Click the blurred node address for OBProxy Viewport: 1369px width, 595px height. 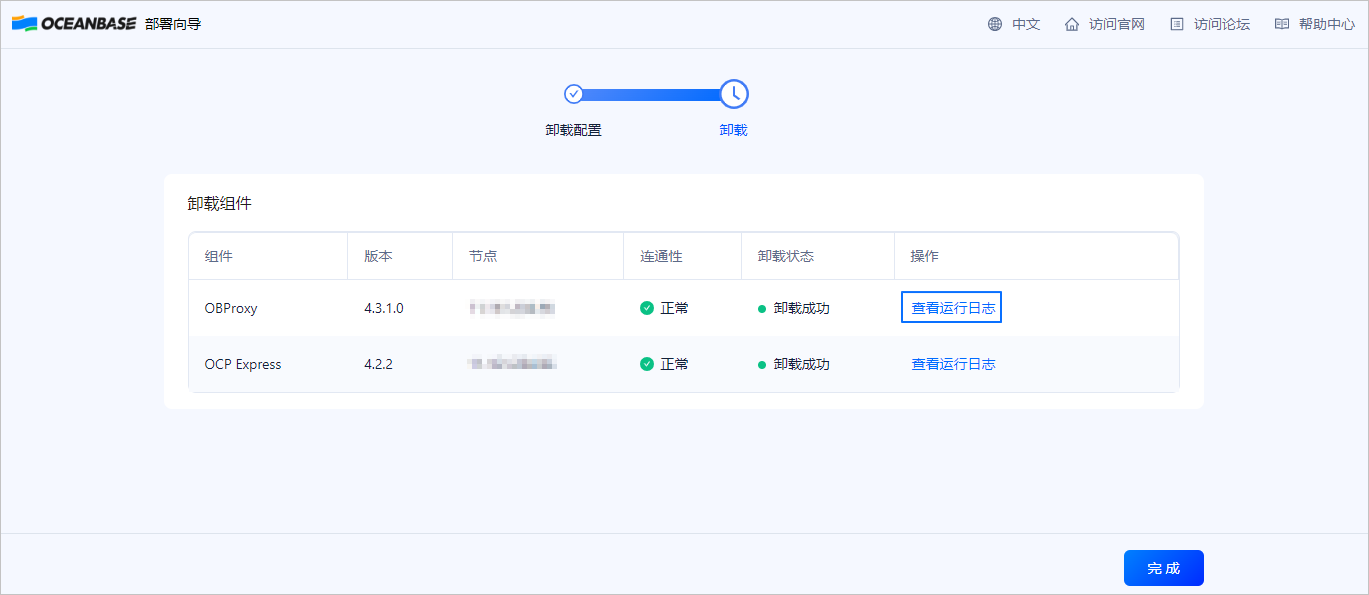(512, 308)
